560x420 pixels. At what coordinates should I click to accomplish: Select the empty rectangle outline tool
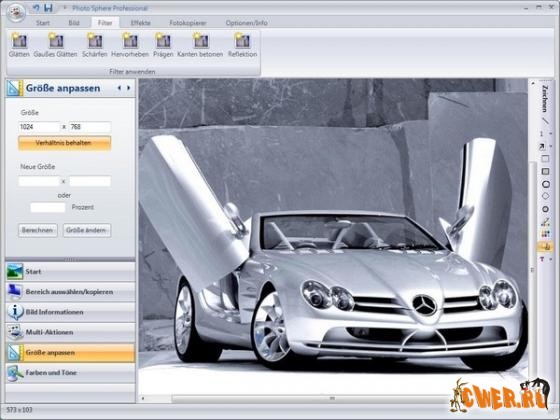coord(545,159)
